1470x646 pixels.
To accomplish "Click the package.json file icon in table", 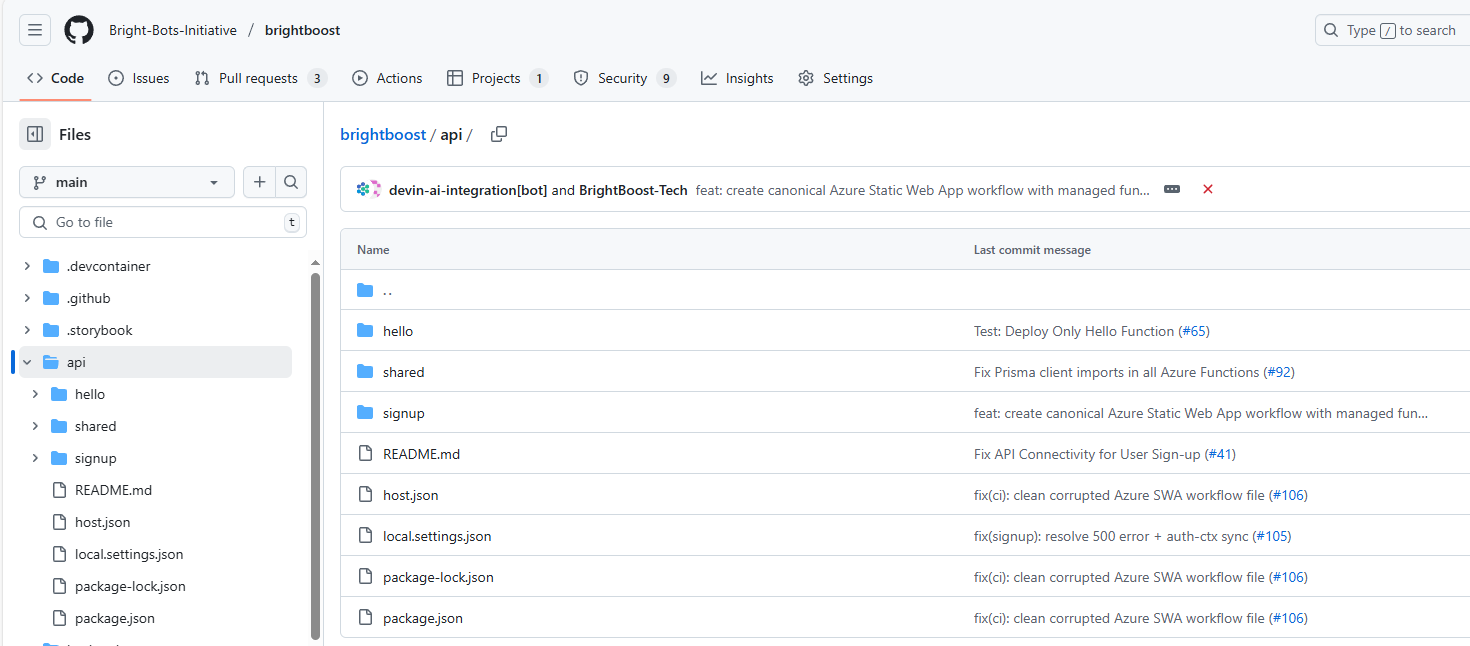I will [x=365, y=618].
